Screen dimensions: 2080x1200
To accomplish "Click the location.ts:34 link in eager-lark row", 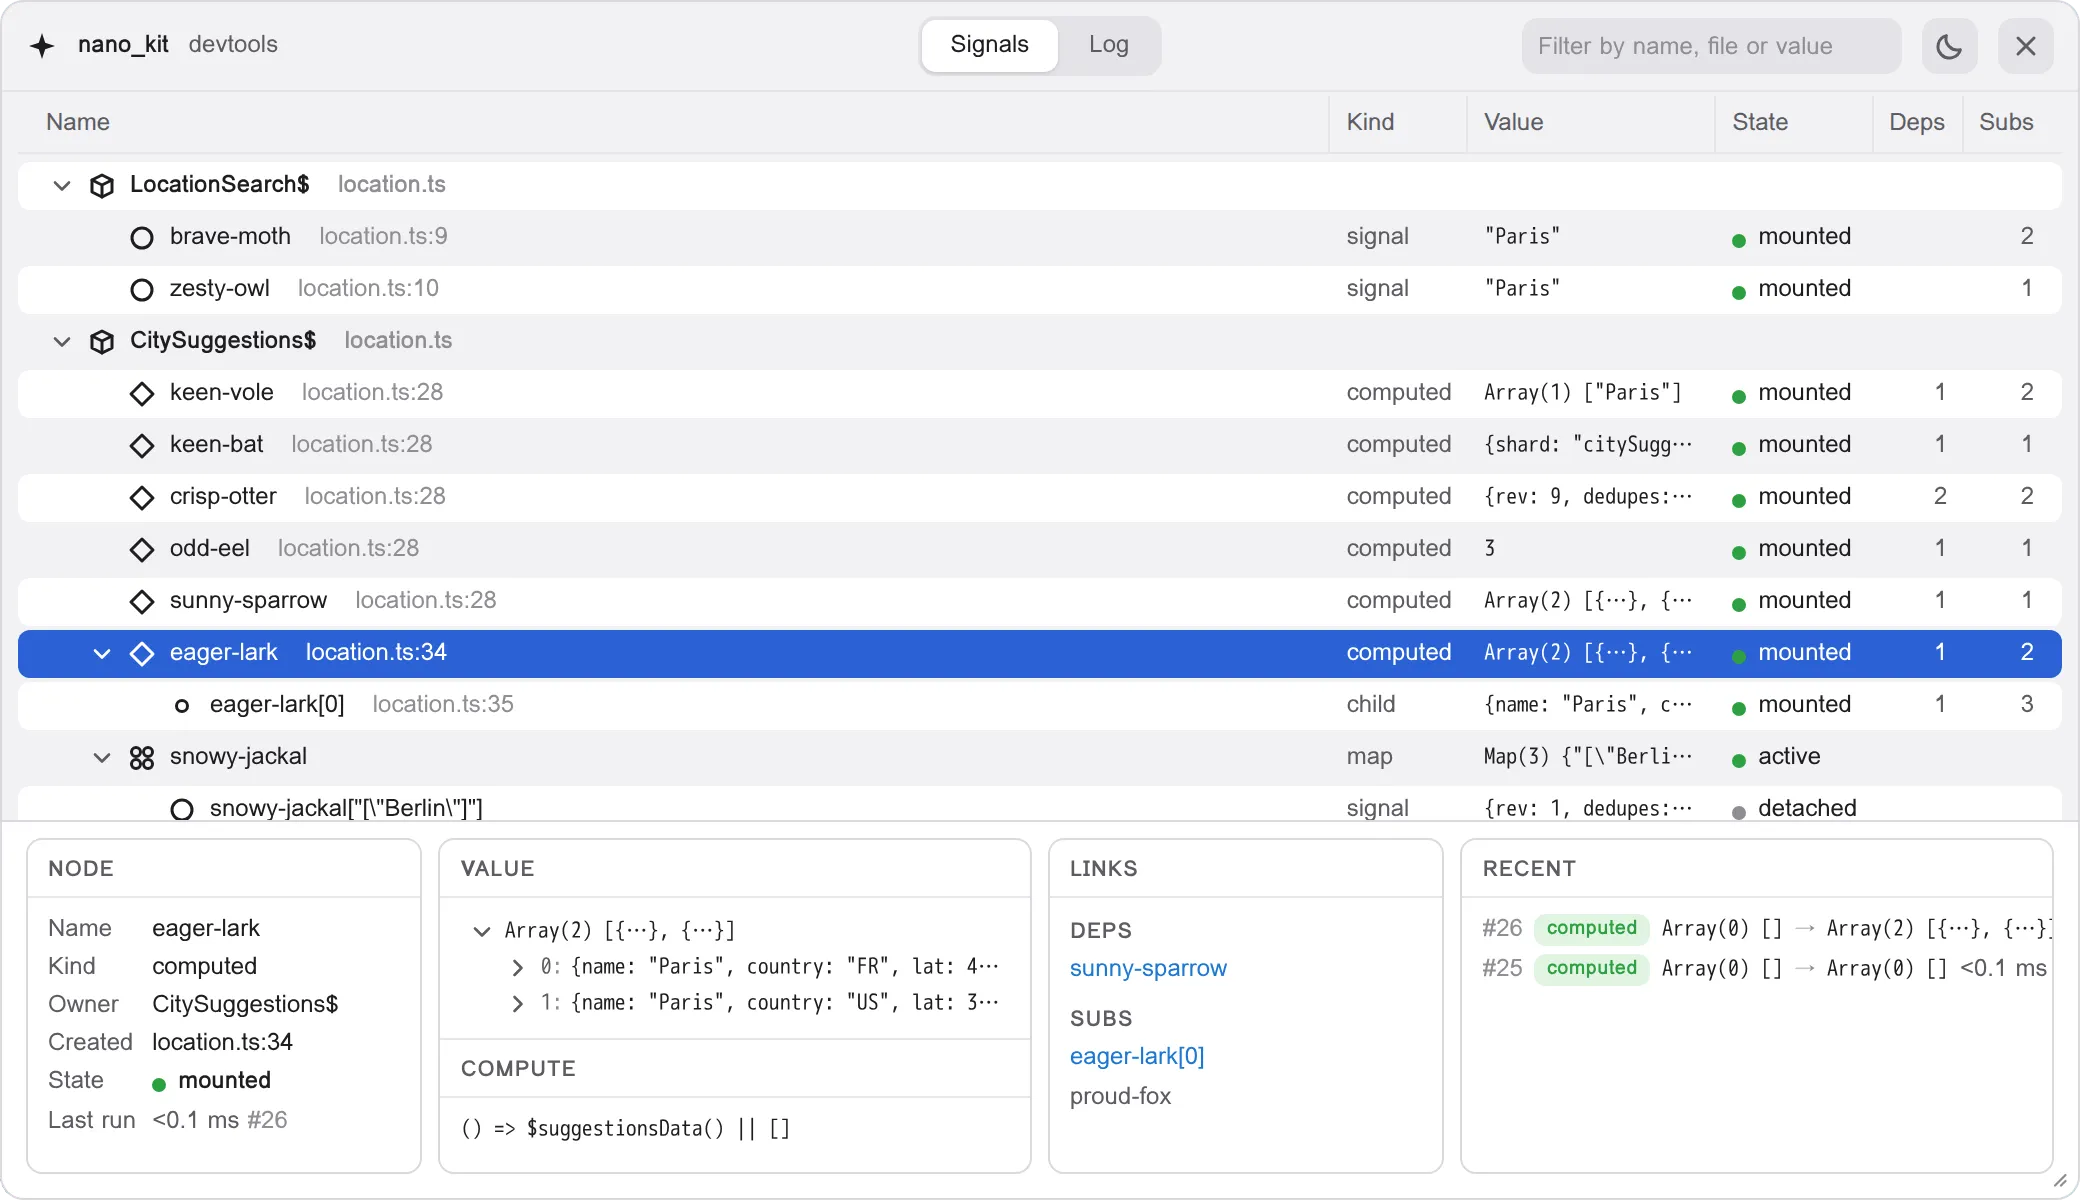I will (376, 652).
